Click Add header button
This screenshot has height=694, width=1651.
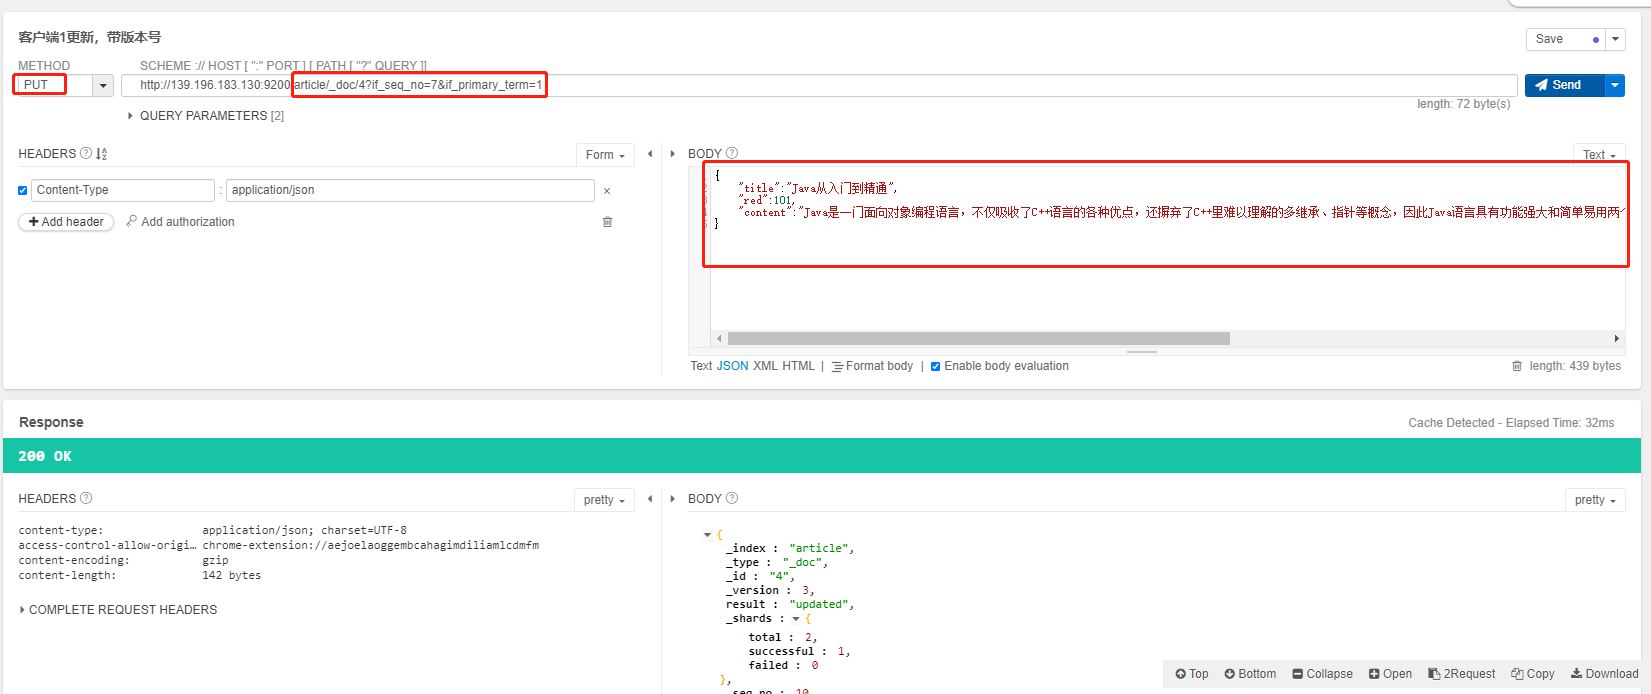pyautogui.click(x=66, y=222)
